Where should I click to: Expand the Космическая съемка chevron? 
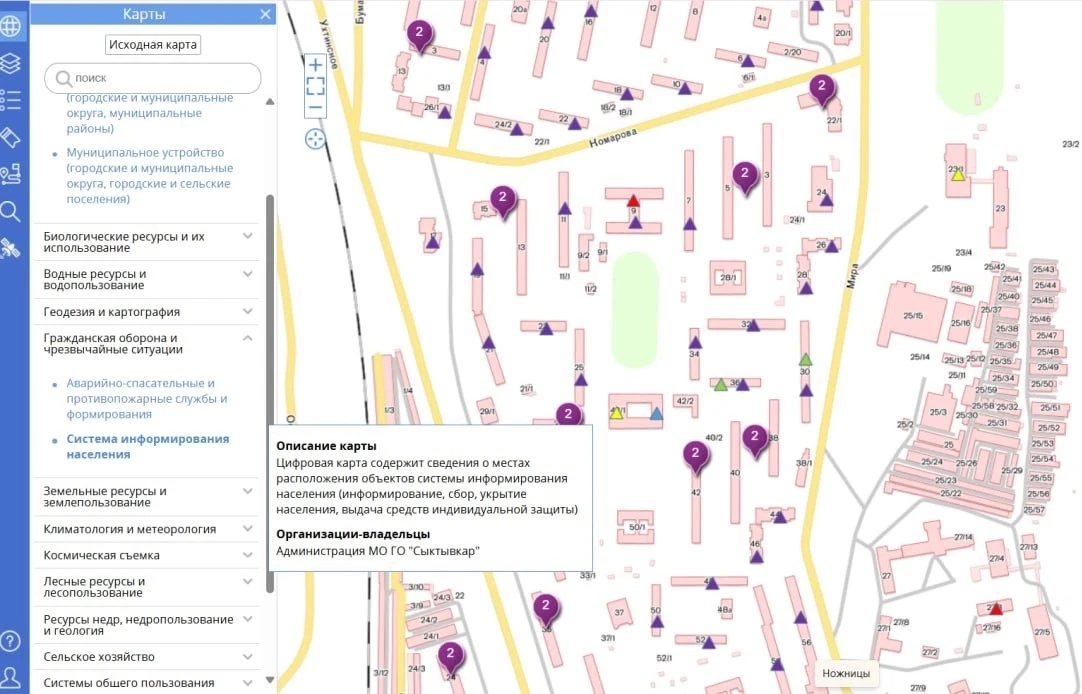(x=248, y=555)
